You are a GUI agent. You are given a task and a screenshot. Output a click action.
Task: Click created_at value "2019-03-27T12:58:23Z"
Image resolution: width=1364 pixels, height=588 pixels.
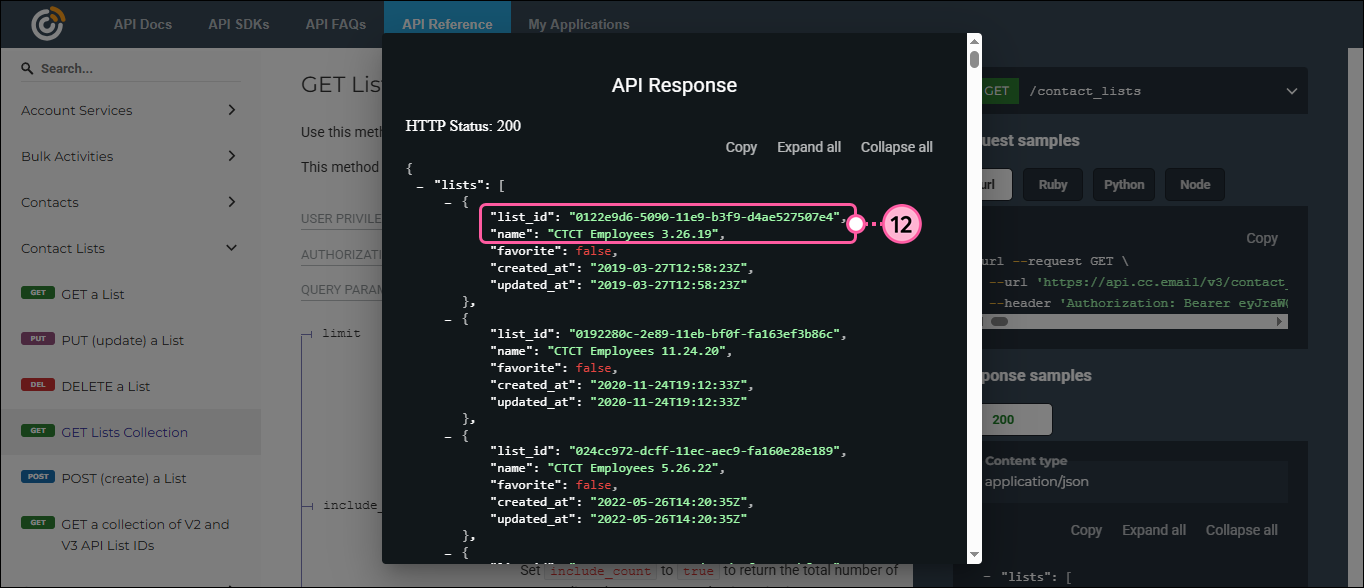[667, 268]
